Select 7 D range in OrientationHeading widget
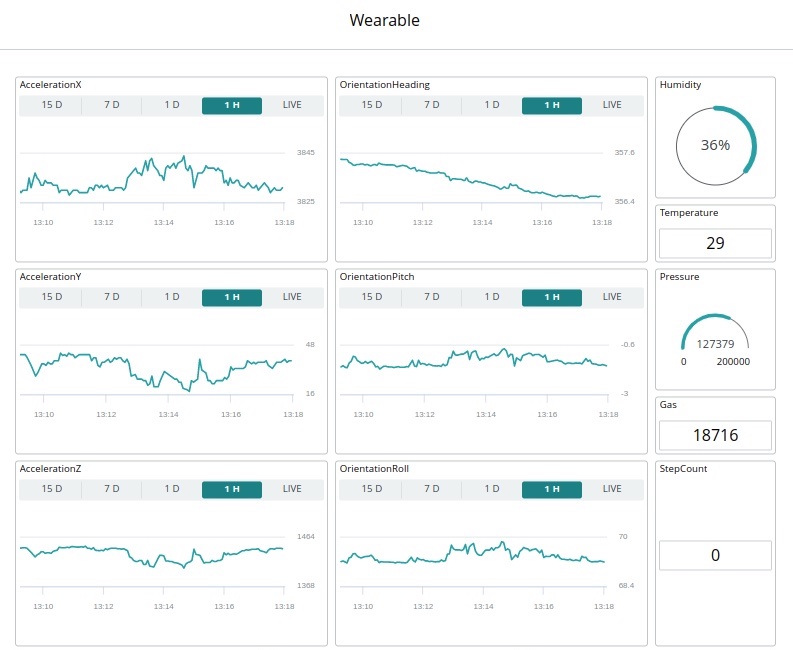The height and width of the screenshot is (650, 793). point(432,105)
